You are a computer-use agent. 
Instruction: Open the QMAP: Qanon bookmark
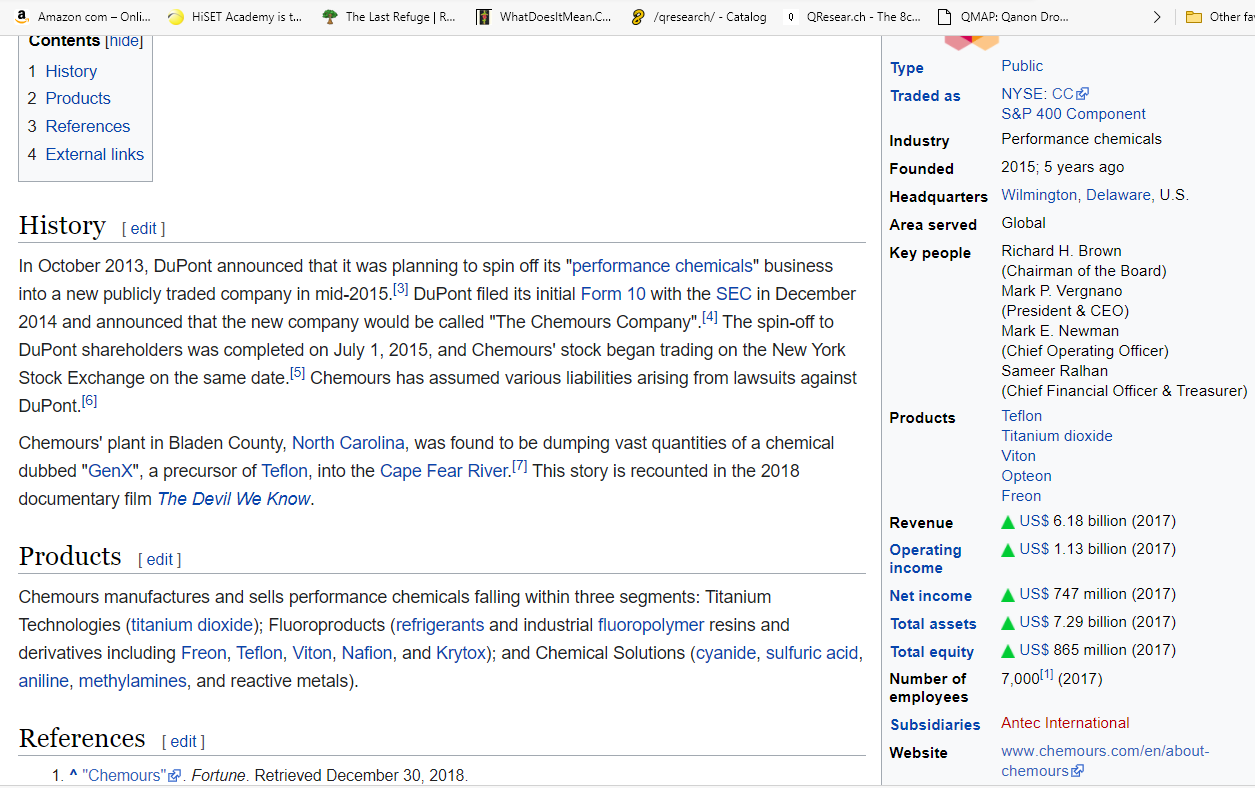(x=1004, y=17)
